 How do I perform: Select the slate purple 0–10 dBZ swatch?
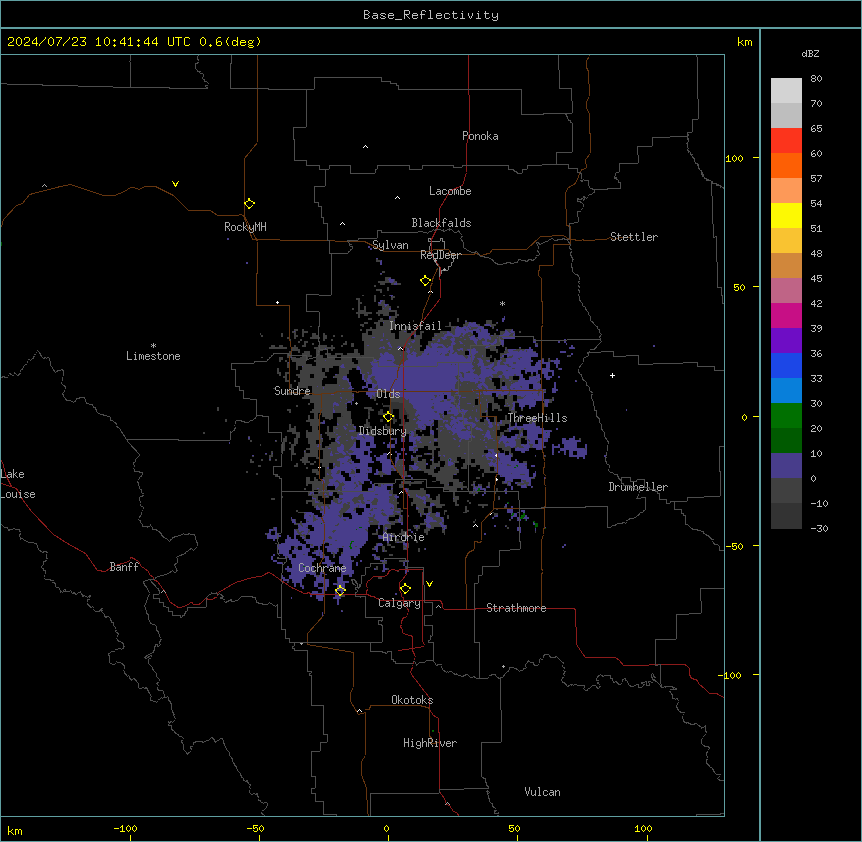786,466
